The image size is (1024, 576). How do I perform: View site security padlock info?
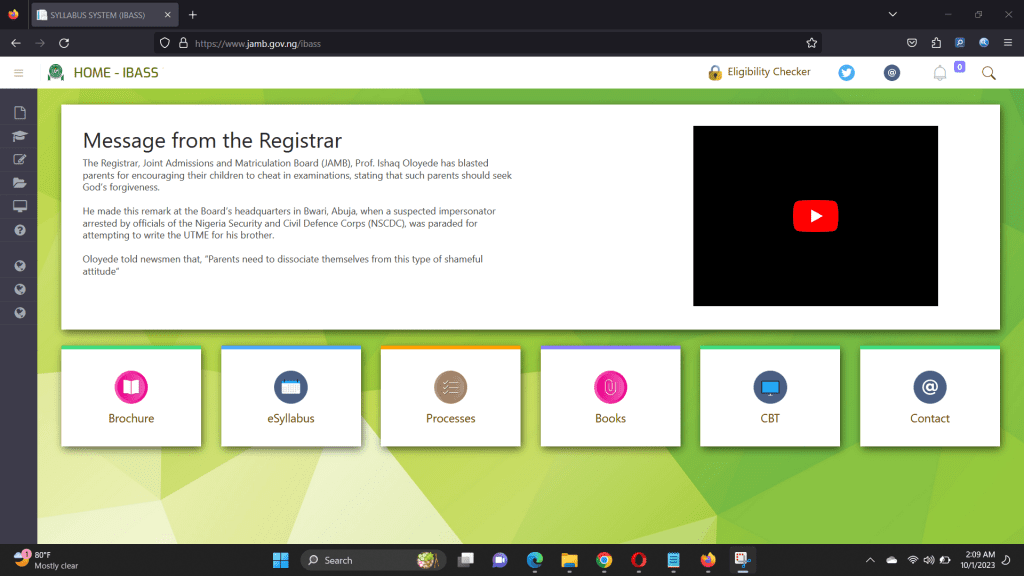184,43
